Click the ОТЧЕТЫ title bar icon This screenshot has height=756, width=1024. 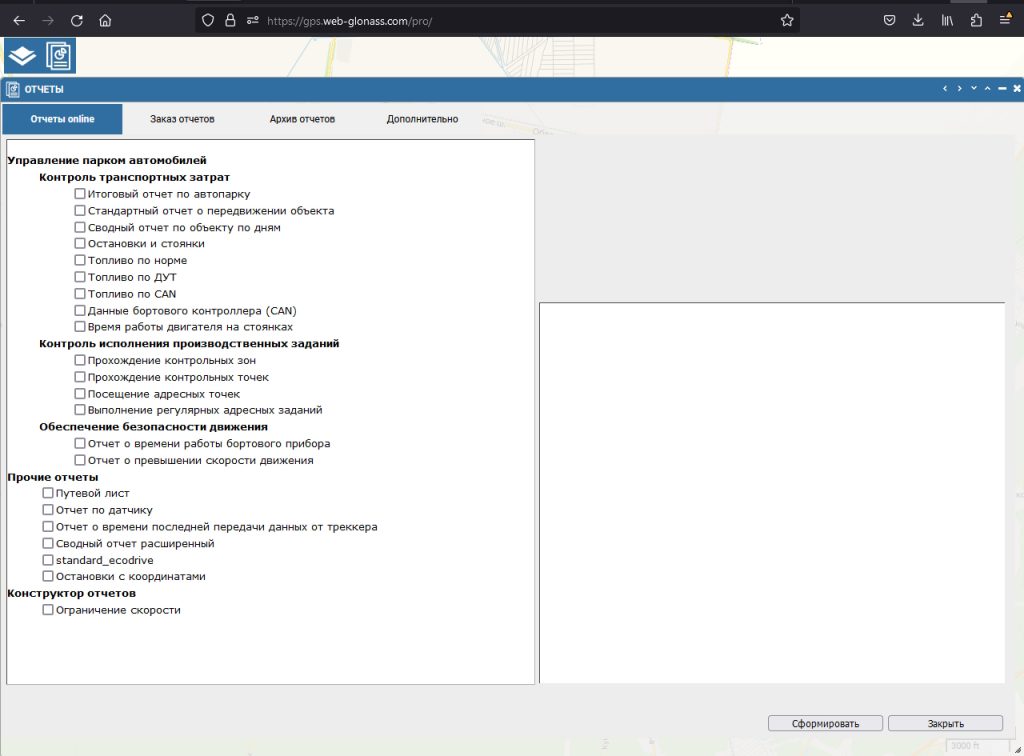12,89
